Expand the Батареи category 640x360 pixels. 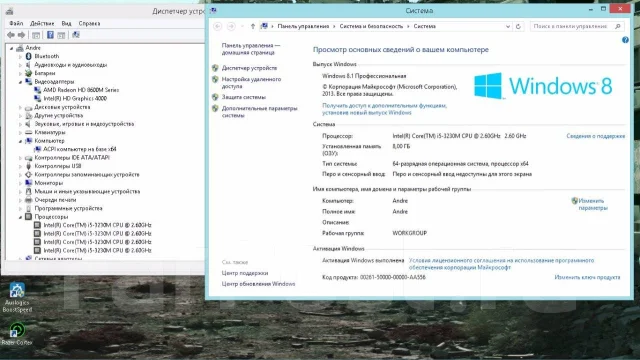(20, 73)
